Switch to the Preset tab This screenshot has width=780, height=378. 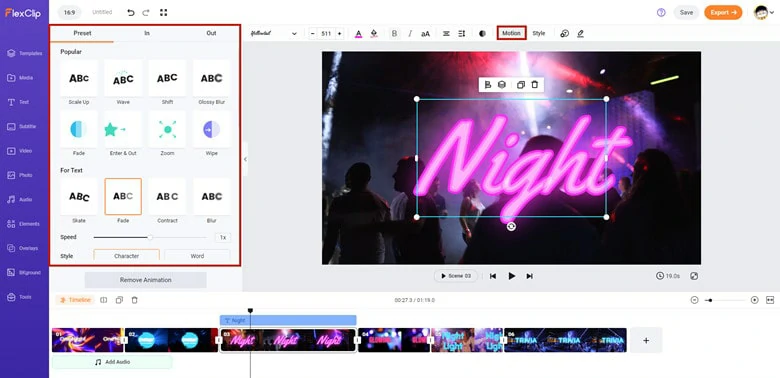[x=83, y=33]
